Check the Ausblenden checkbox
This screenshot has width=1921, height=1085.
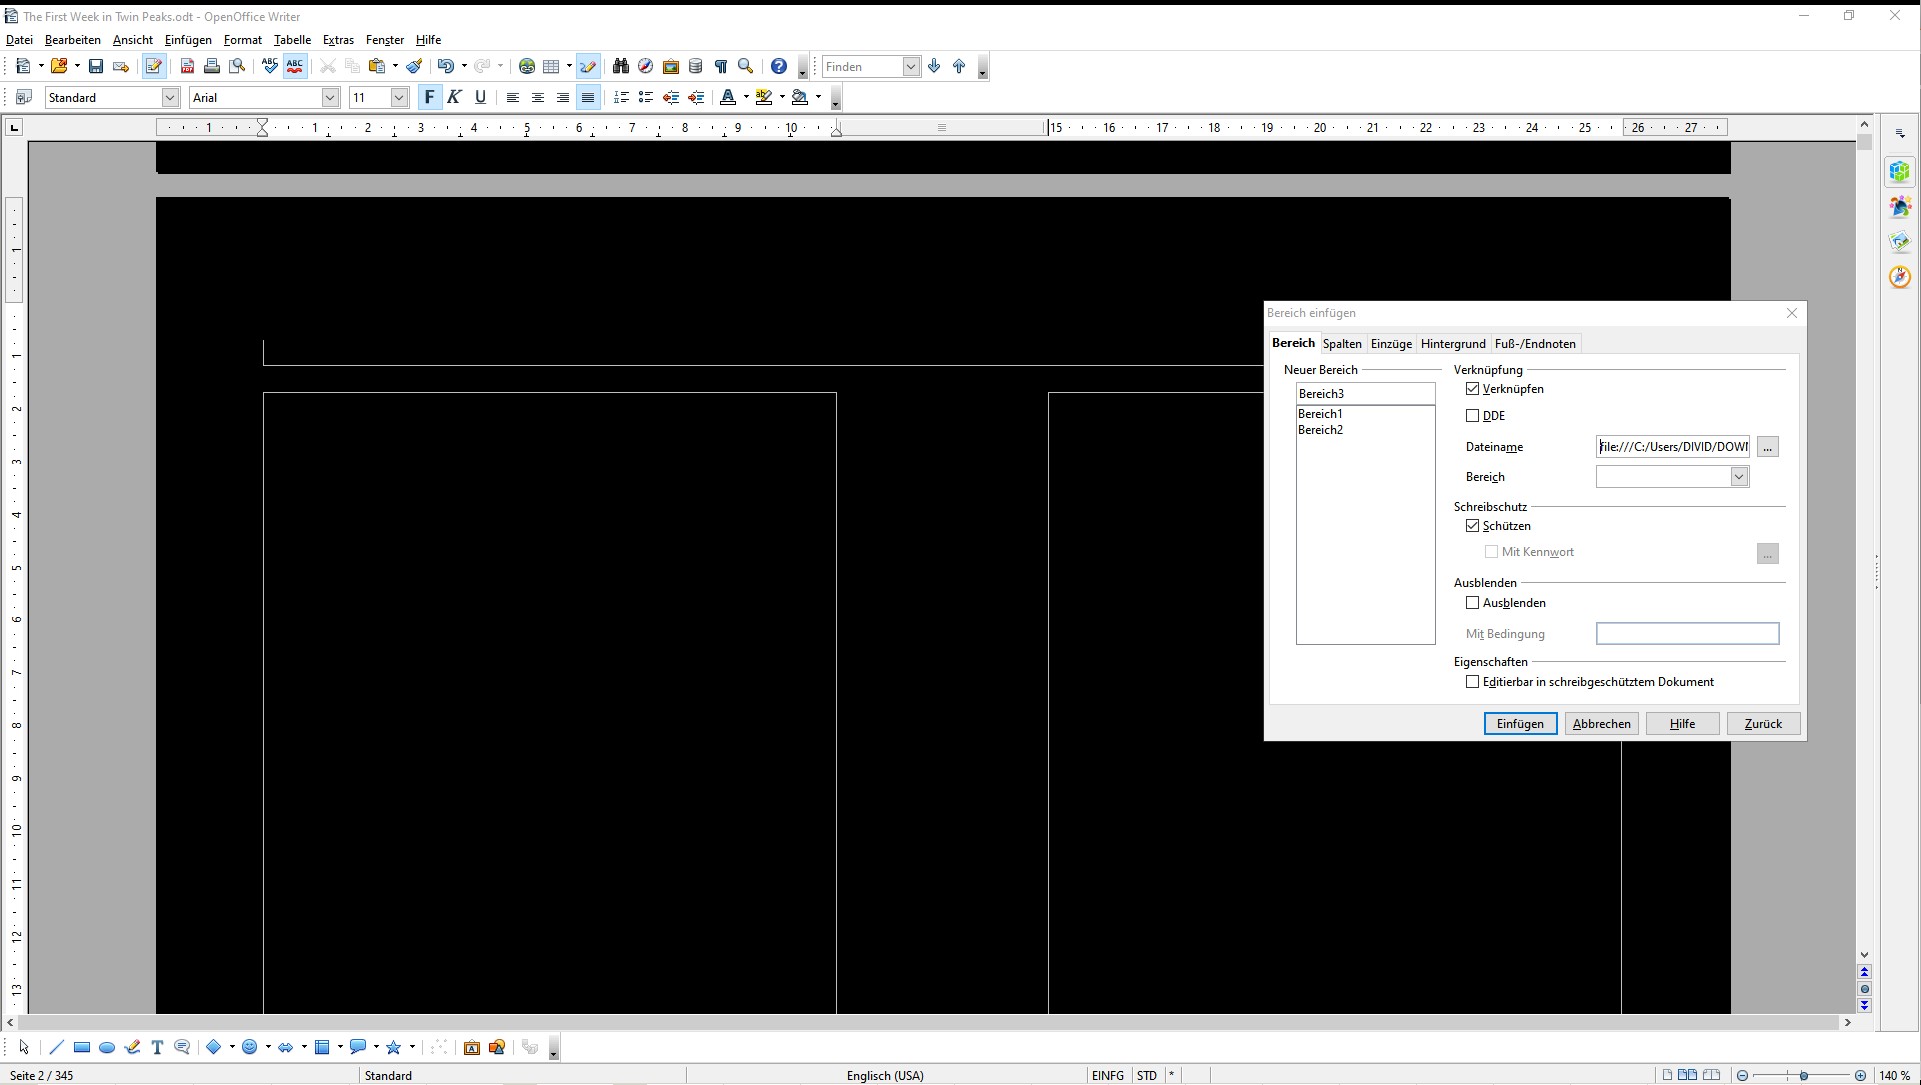click(x=1472, y=603)
